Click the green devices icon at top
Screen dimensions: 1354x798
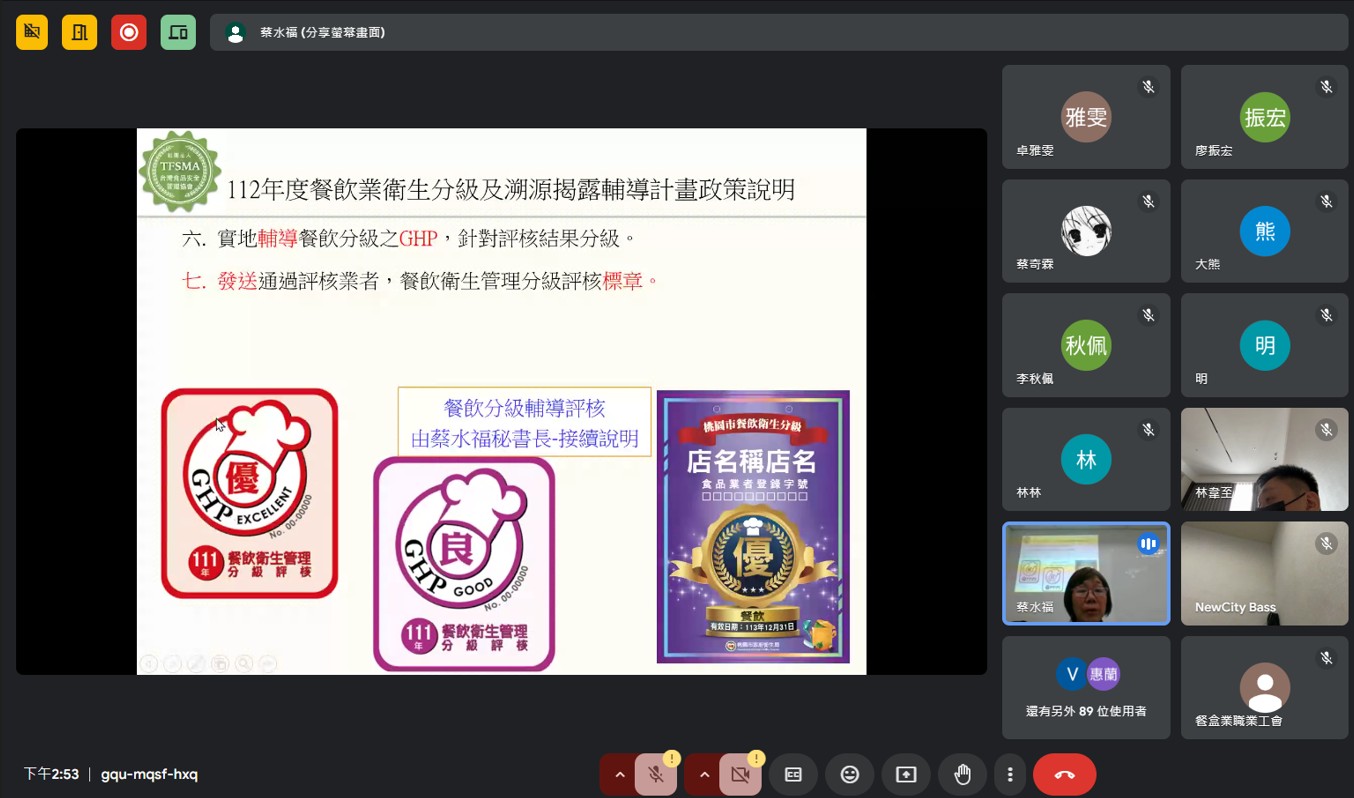[x=178, y=32]
